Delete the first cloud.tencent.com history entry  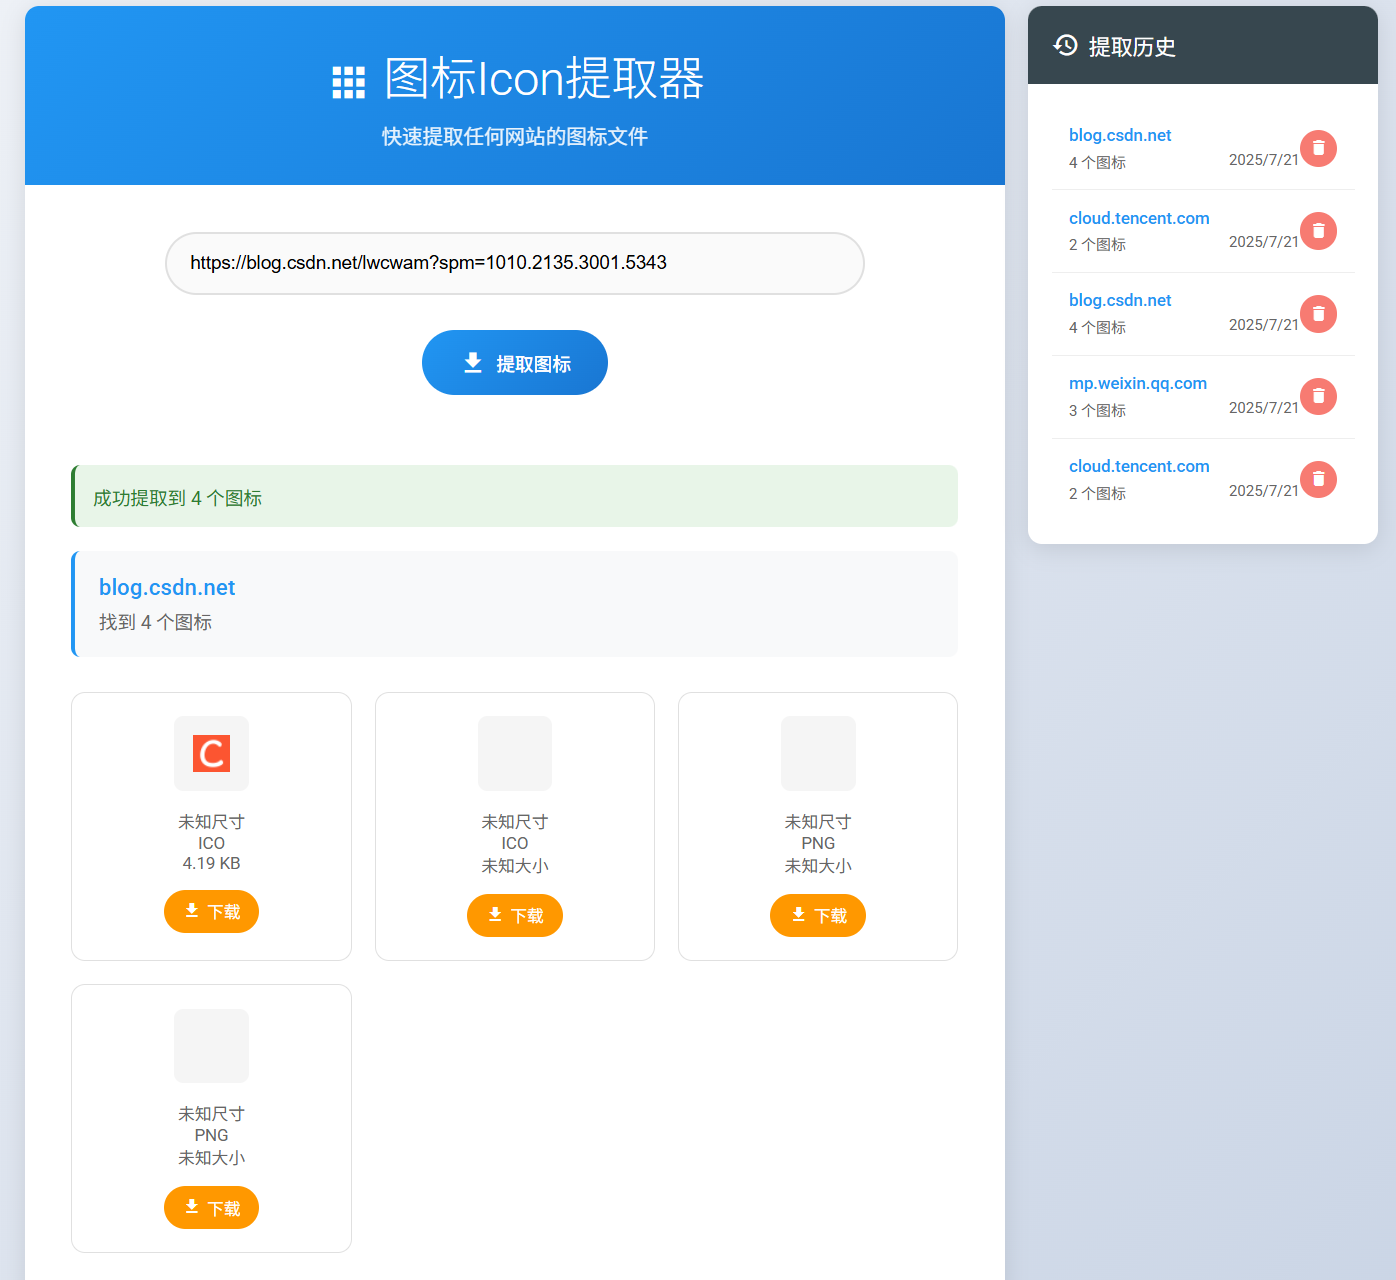click(x=1318, y=231)
